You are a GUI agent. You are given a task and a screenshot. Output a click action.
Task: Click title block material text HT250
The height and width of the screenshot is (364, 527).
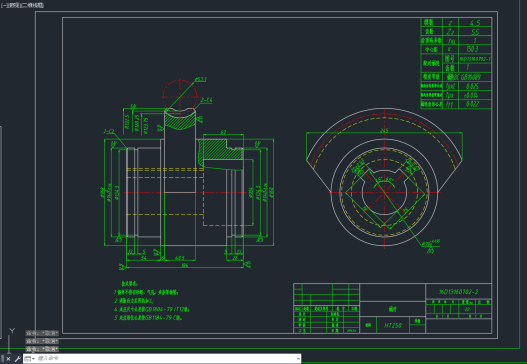click(x=393, y=325)
